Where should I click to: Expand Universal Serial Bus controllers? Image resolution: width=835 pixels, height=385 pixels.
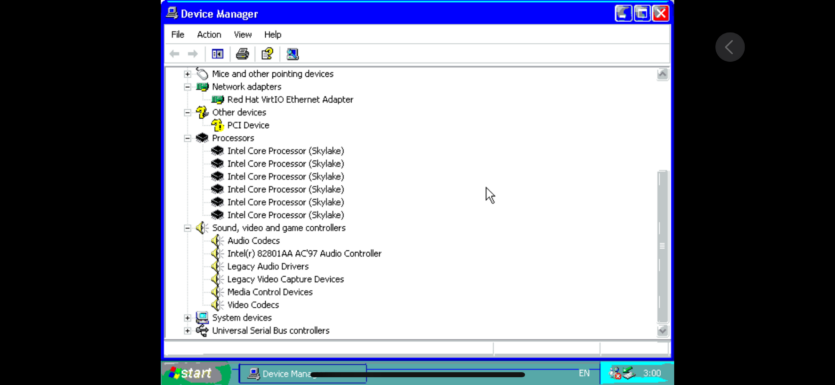point(187,331)
